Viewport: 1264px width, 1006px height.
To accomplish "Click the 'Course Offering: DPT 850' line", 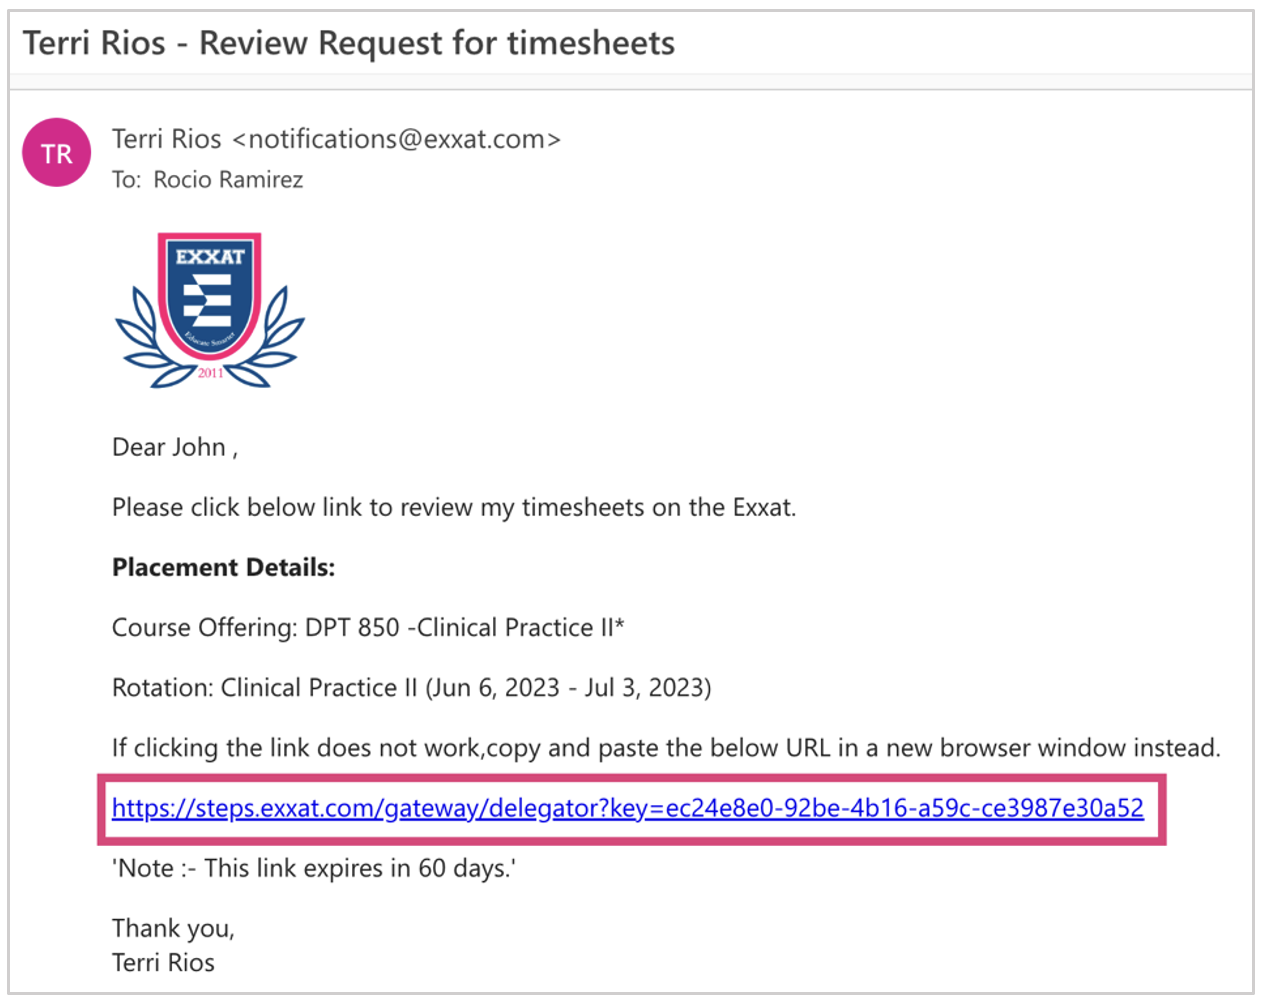I will 367,628.
